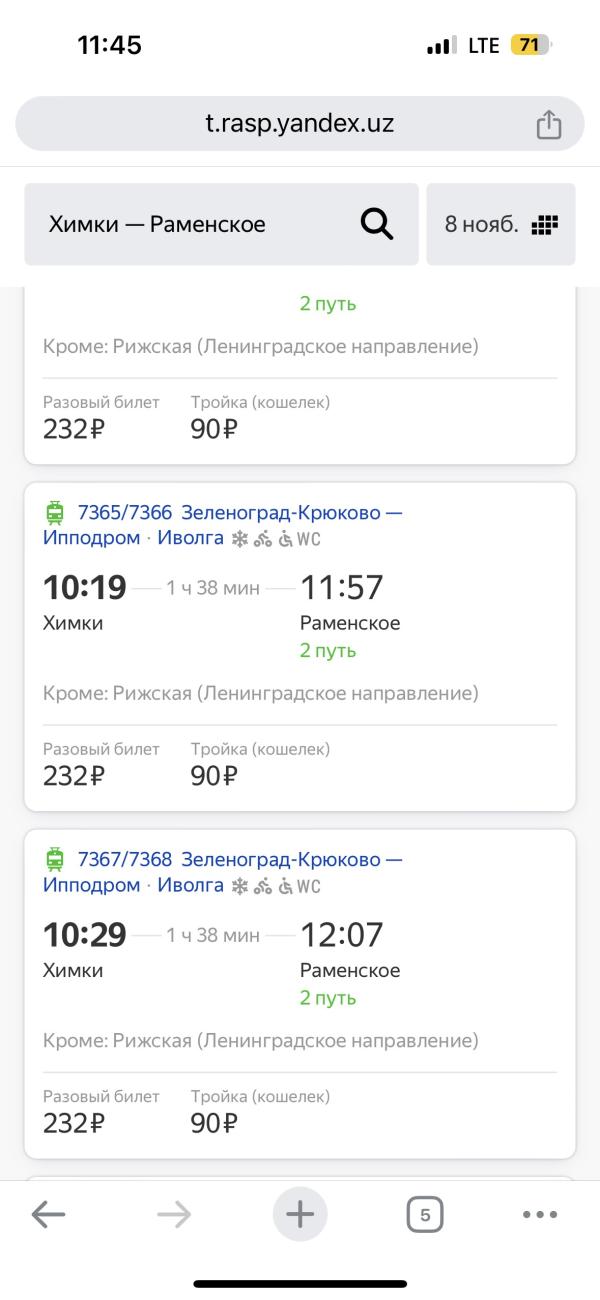Tap the search magnifier icon

[x=376, y=224]
